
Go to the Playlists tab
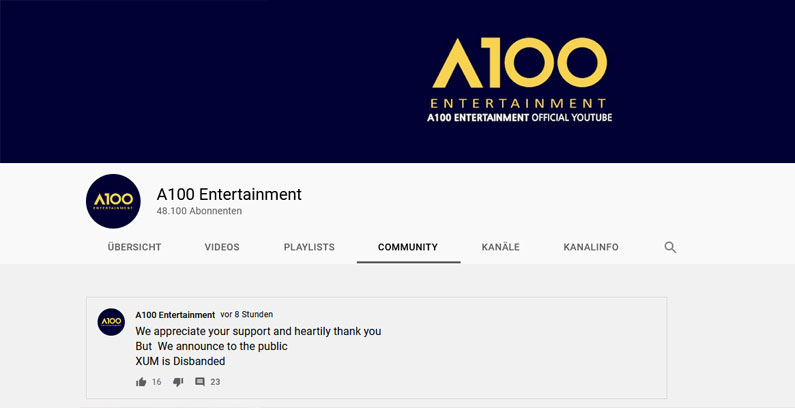309,247
